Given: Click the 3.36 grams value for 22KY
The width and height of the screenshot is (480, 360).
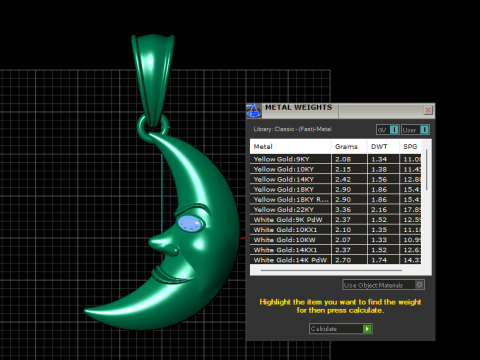Looking at the screenshot, I should [x=343, y=209].
